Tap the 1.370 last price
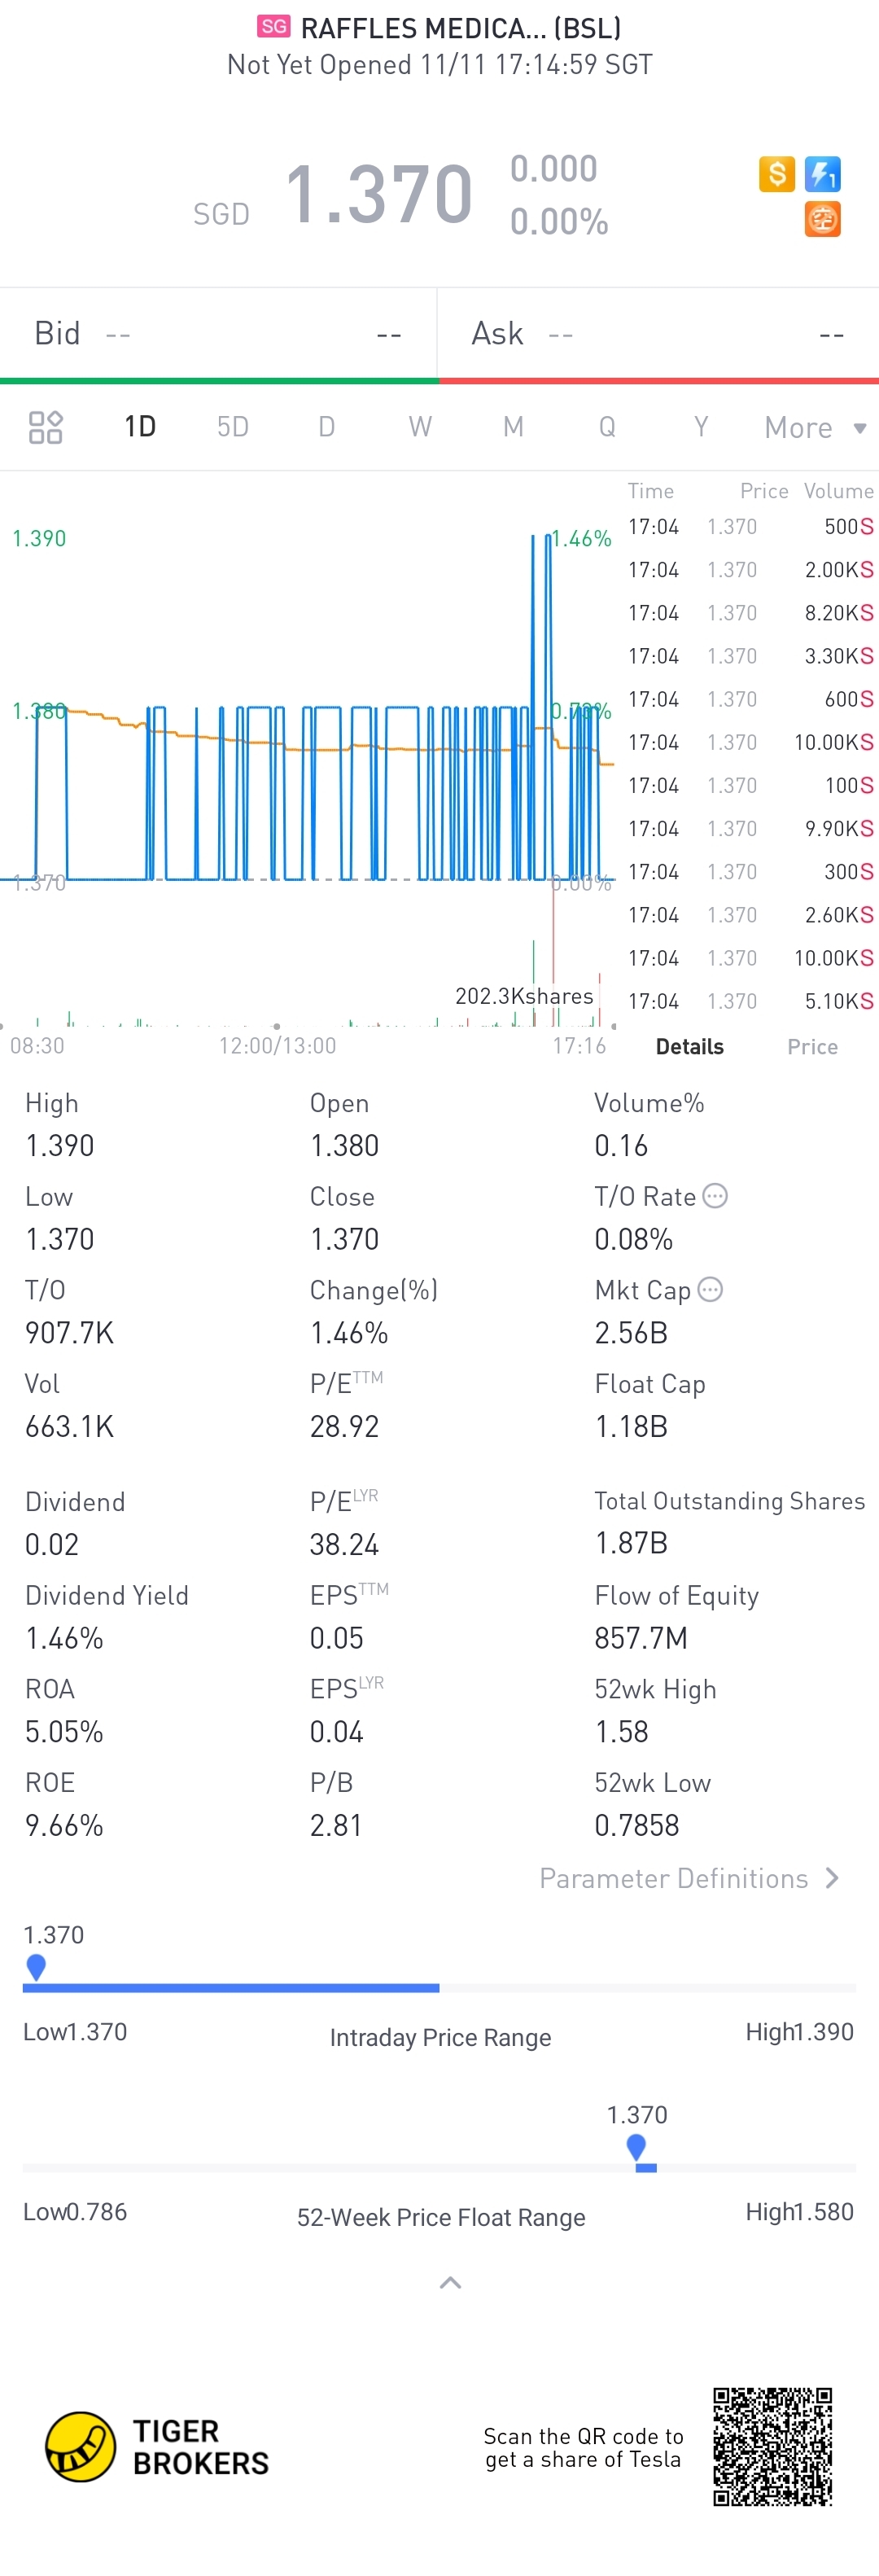This screenshot has width=879, height=2576. (379, 193)
